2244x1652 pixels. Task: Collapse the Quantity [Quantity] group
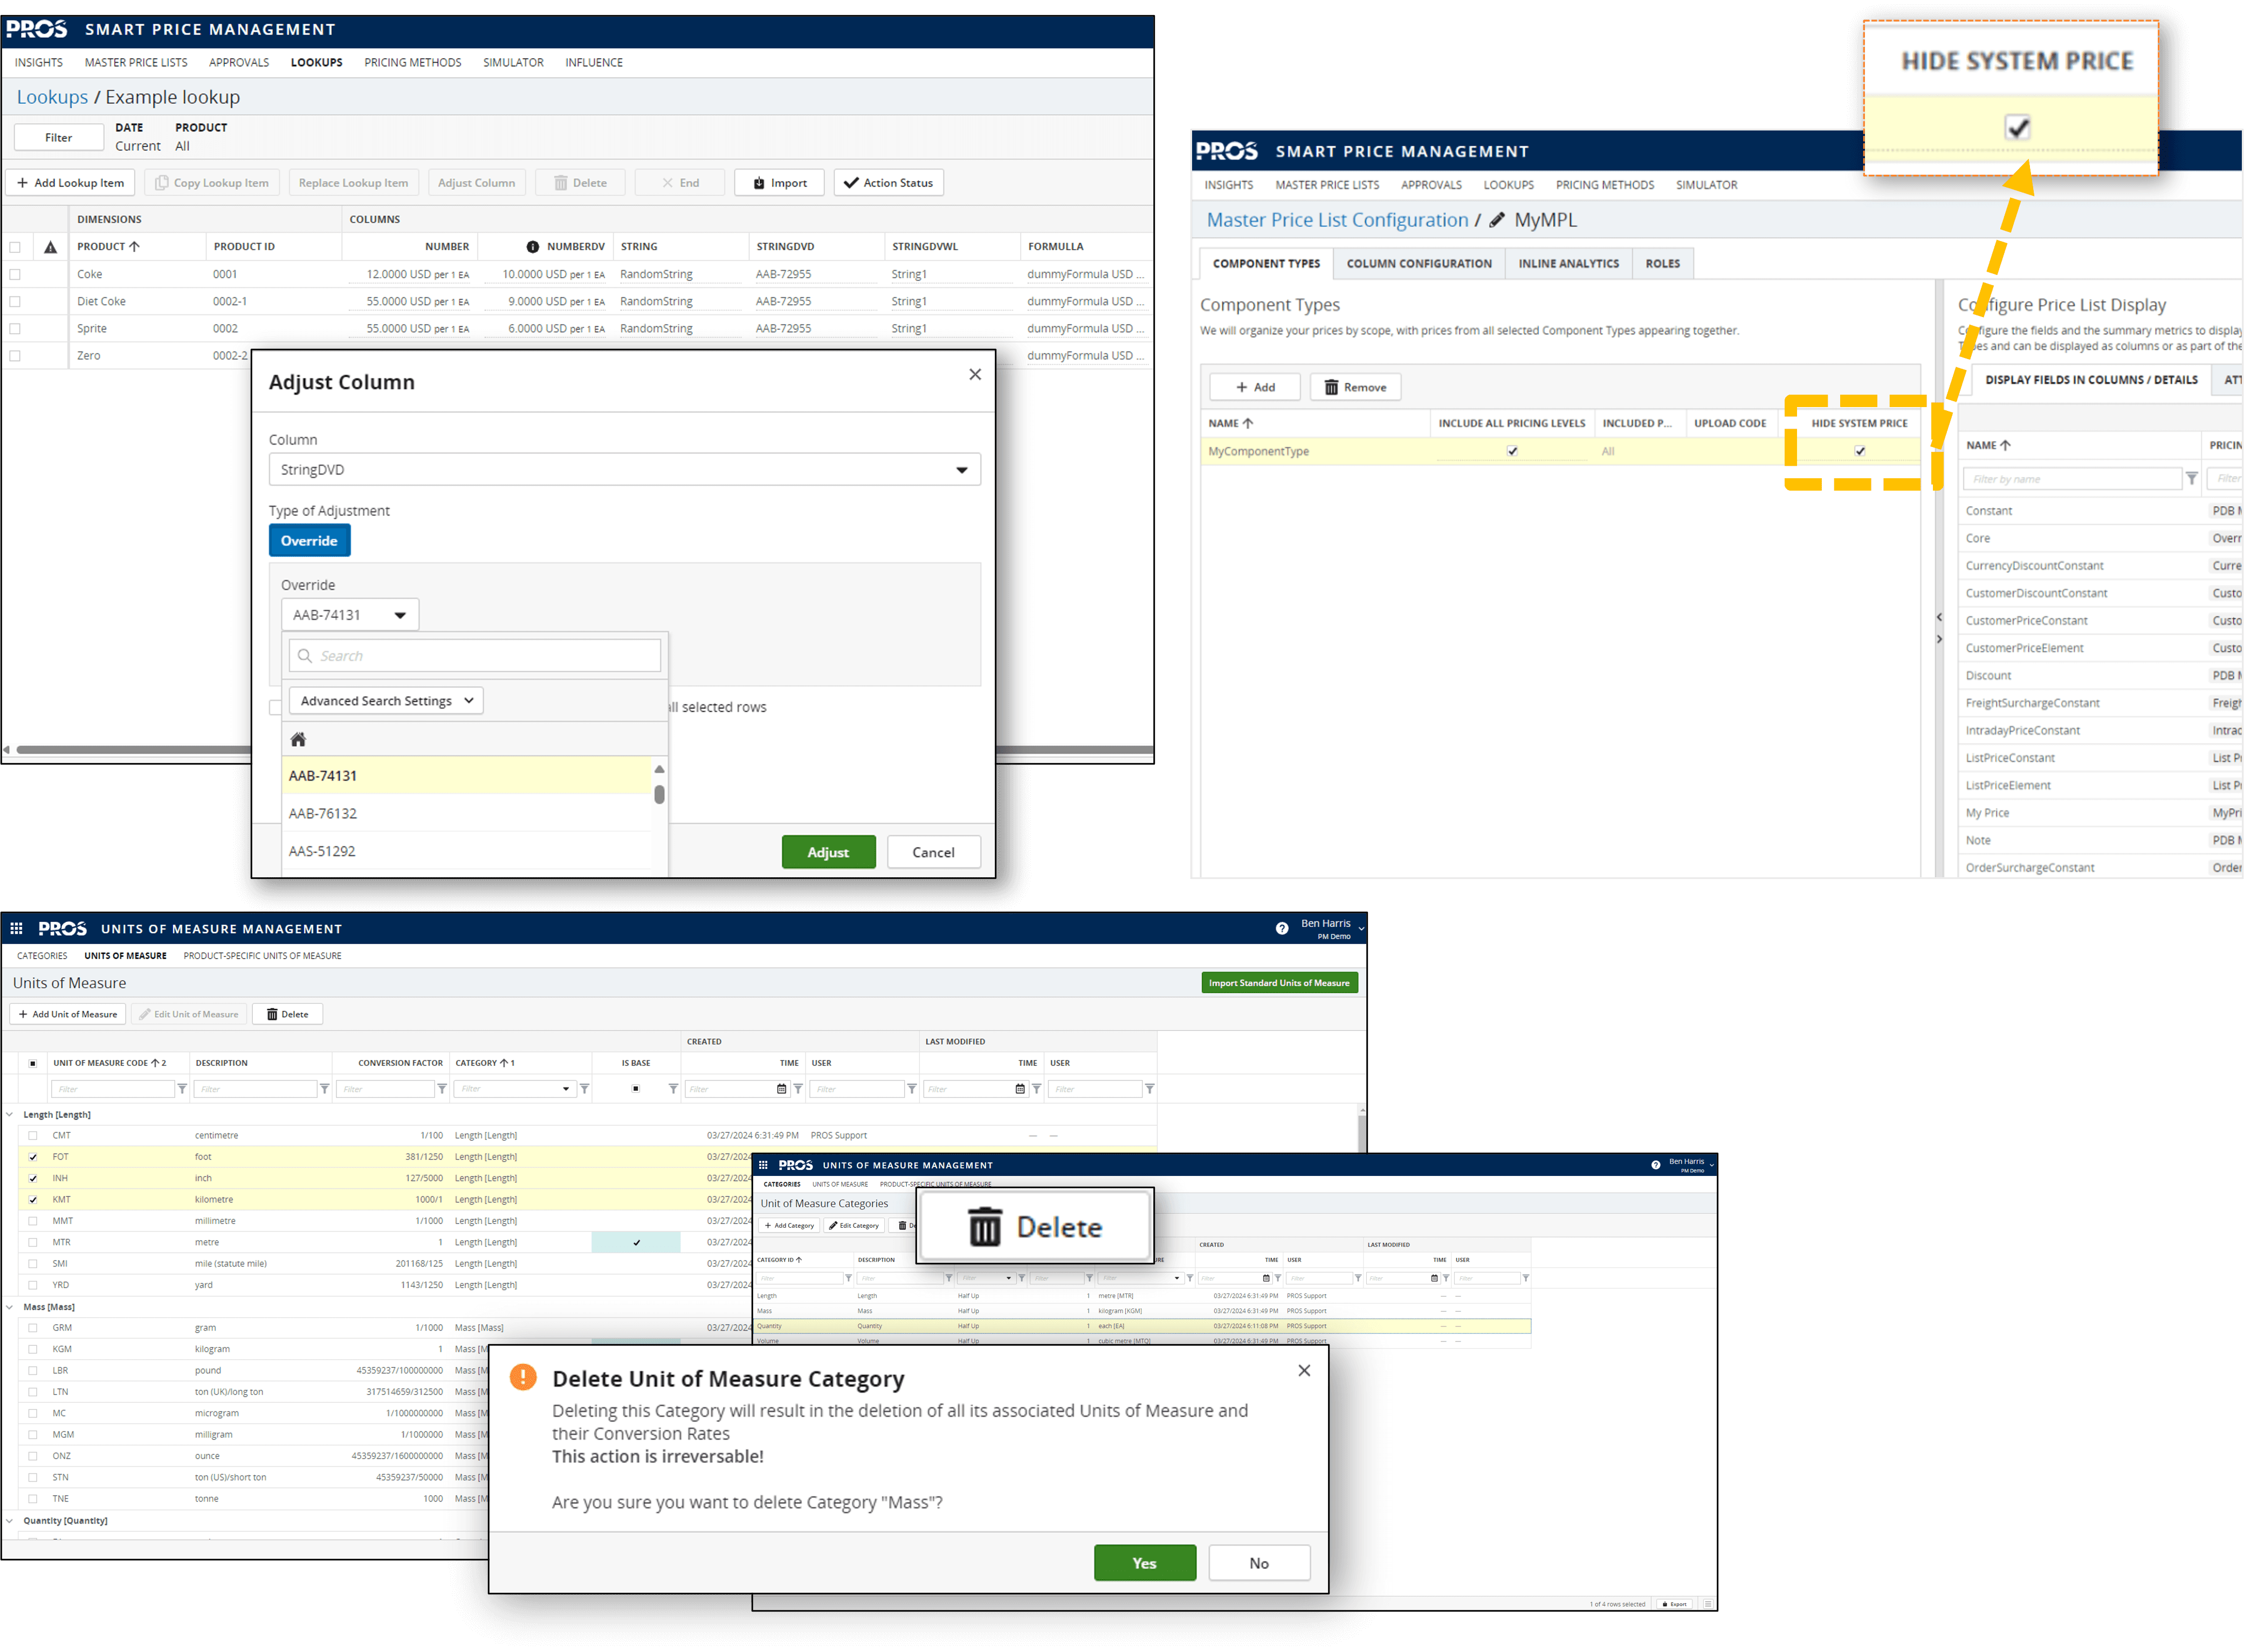(x=10, y=1521)
